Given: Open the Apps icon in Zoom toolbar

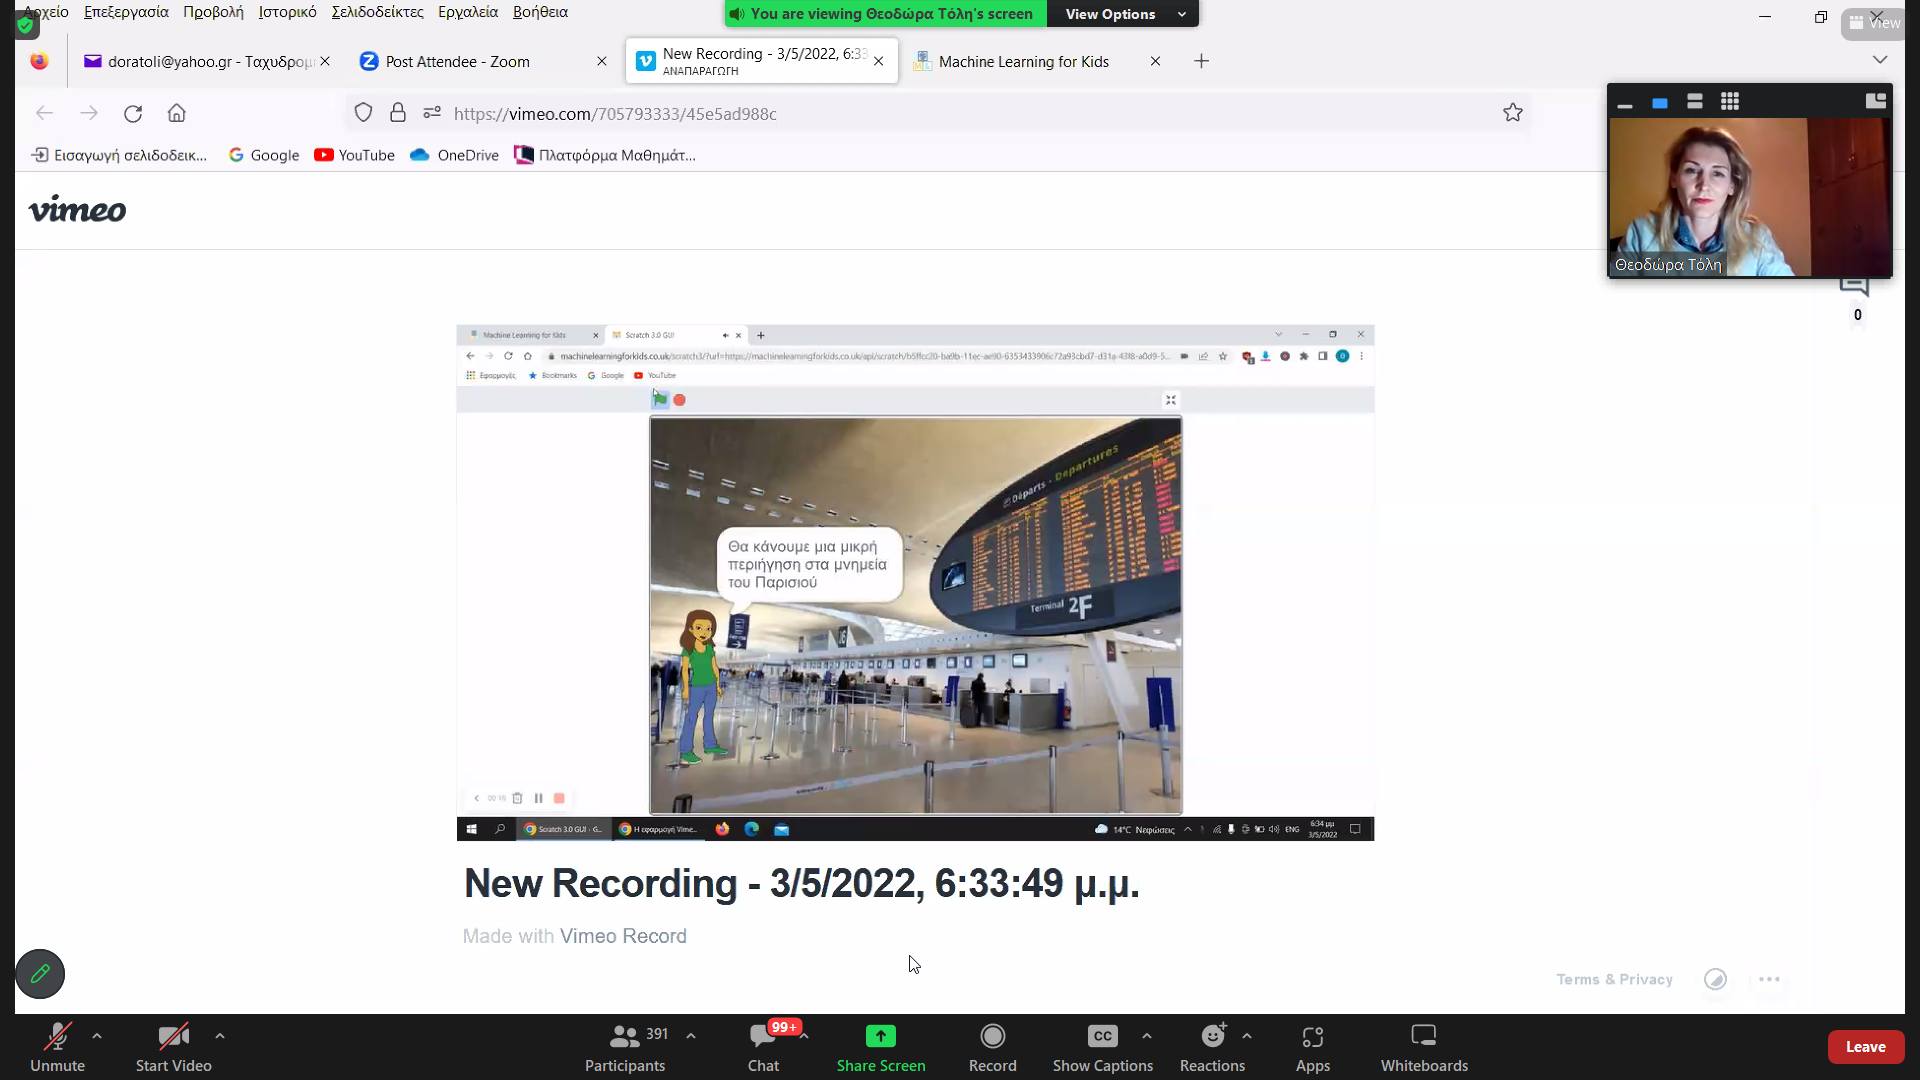Looking at the screenshot, I should (1312, 1036).
